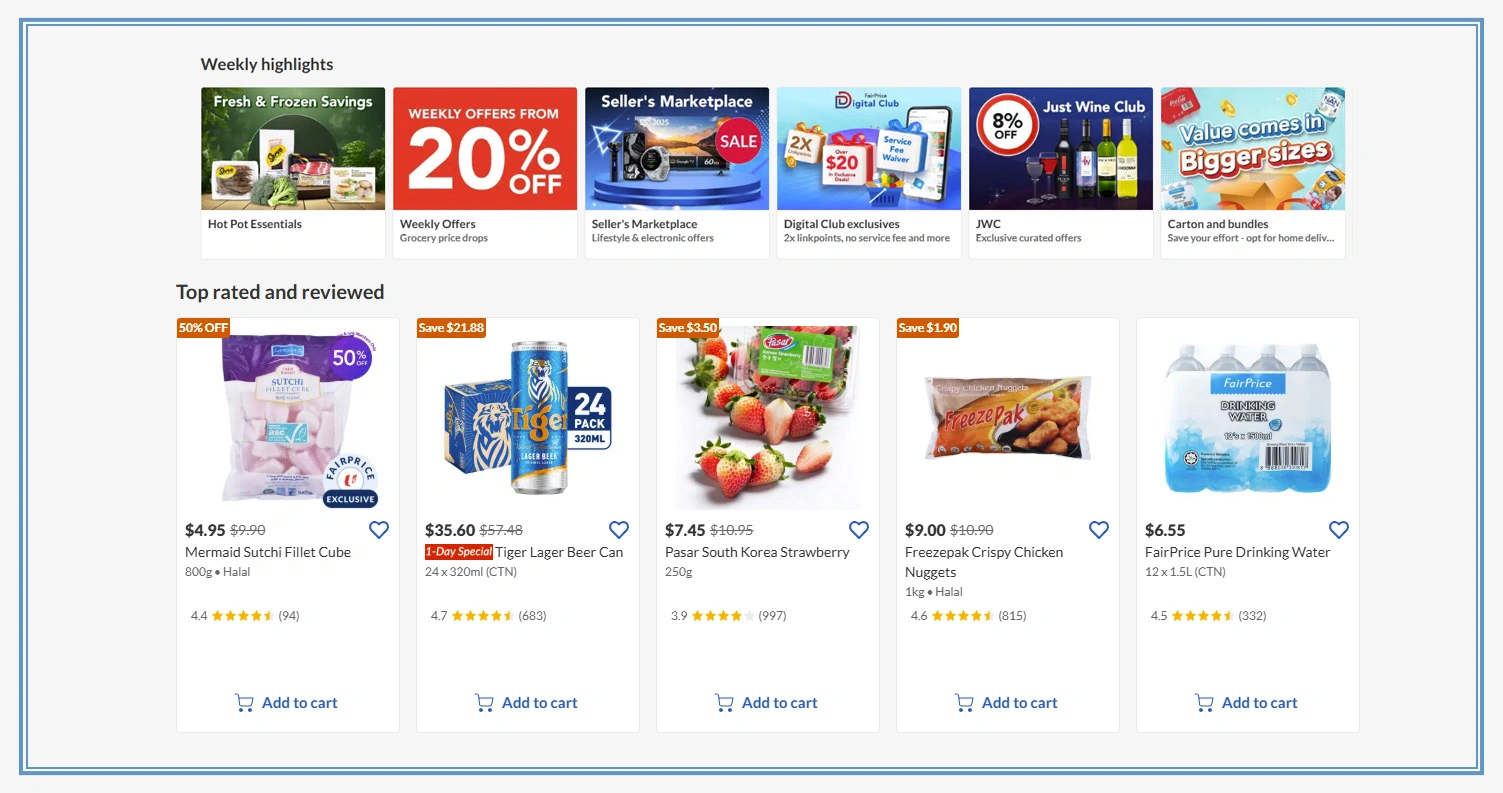The height and width of the screenshot is (793, 1503).
Task: Favorite the Mermaid Sutchi Fillet Cube heart icon
Action: 379,530
